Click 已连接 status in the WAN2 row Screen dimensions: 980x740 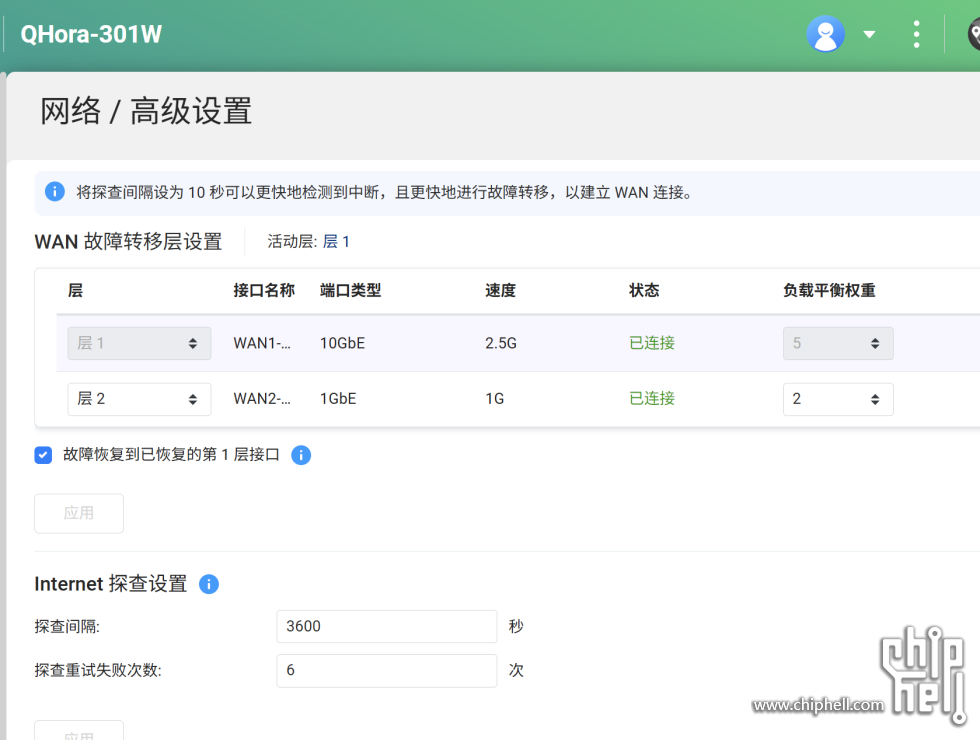(652, 399)
